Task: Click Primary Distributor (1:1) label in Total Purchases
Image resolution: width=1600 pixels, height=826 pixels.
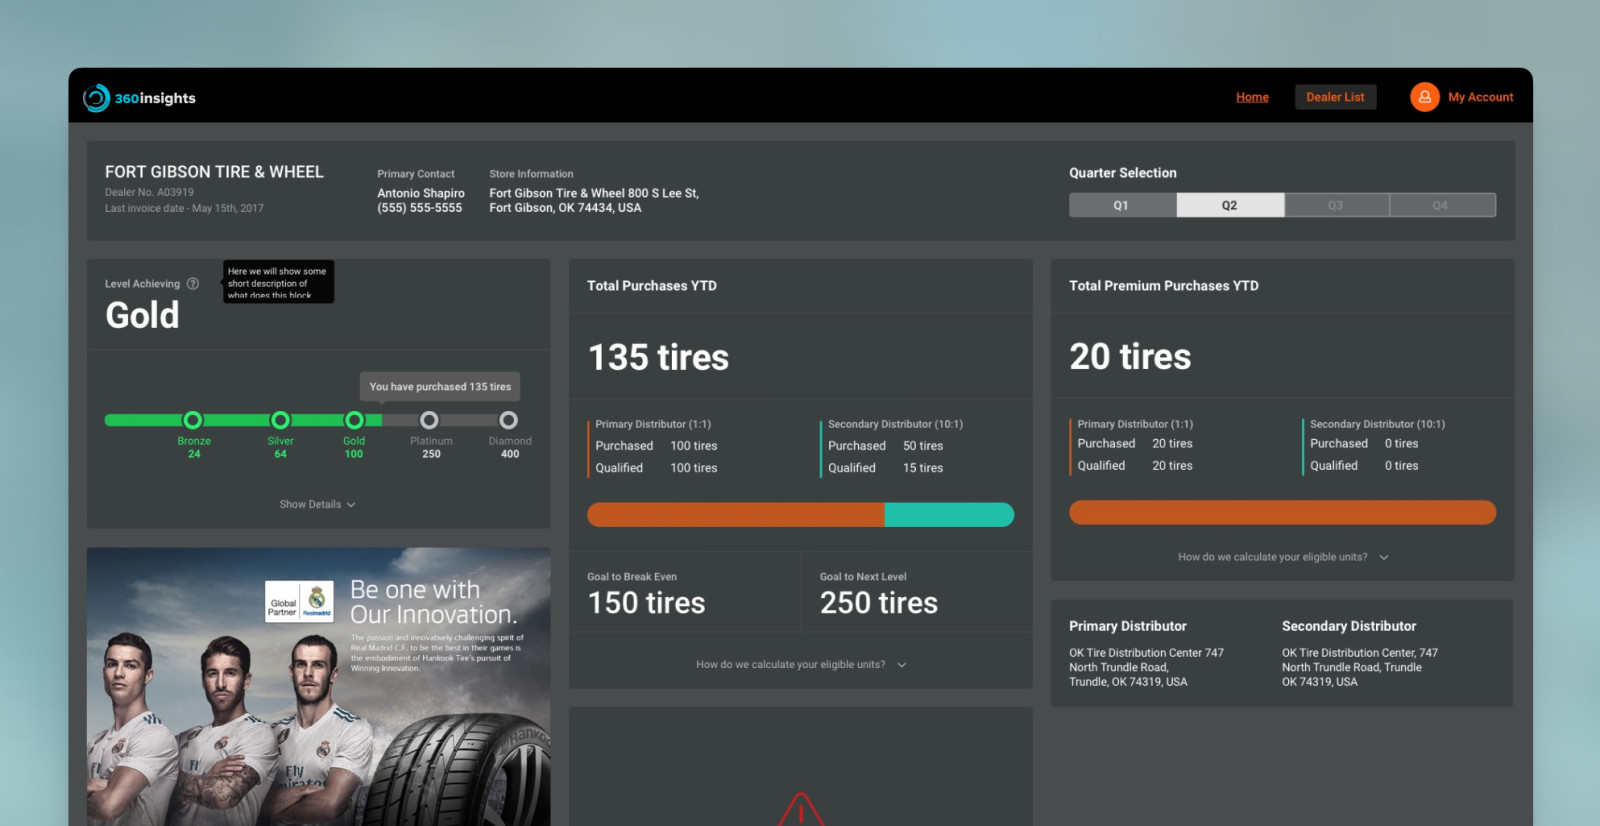Action: pyautogui.click(x=653, y=424)
